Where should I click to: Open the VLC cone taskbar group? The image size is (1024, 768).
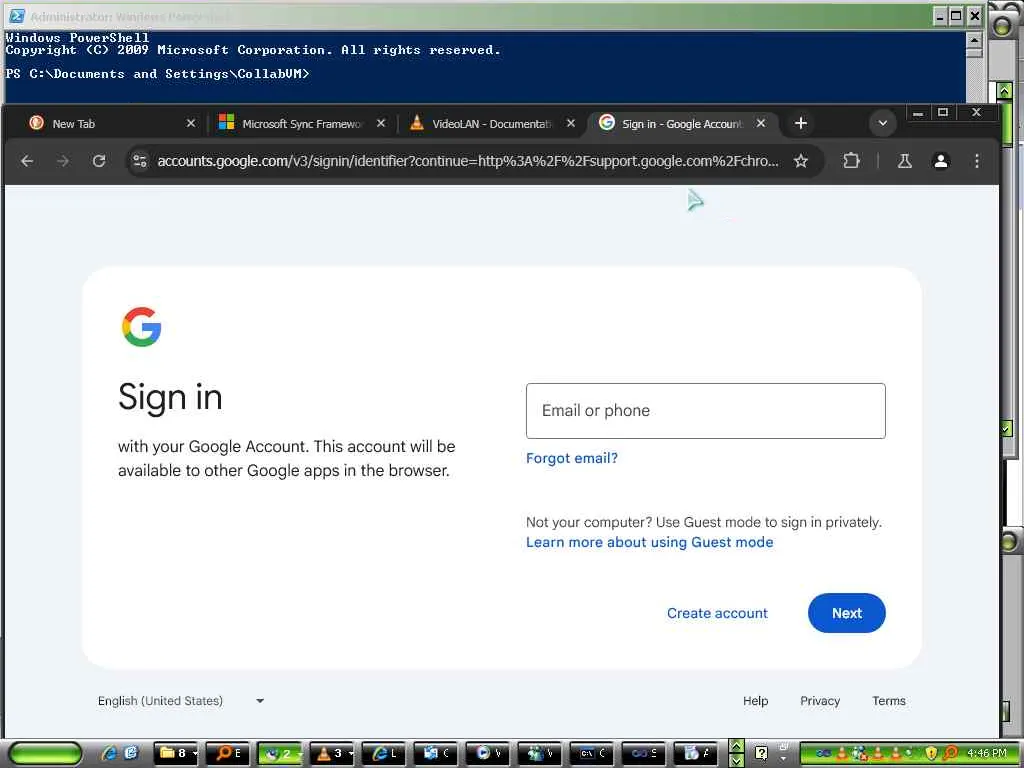point(332,754)
